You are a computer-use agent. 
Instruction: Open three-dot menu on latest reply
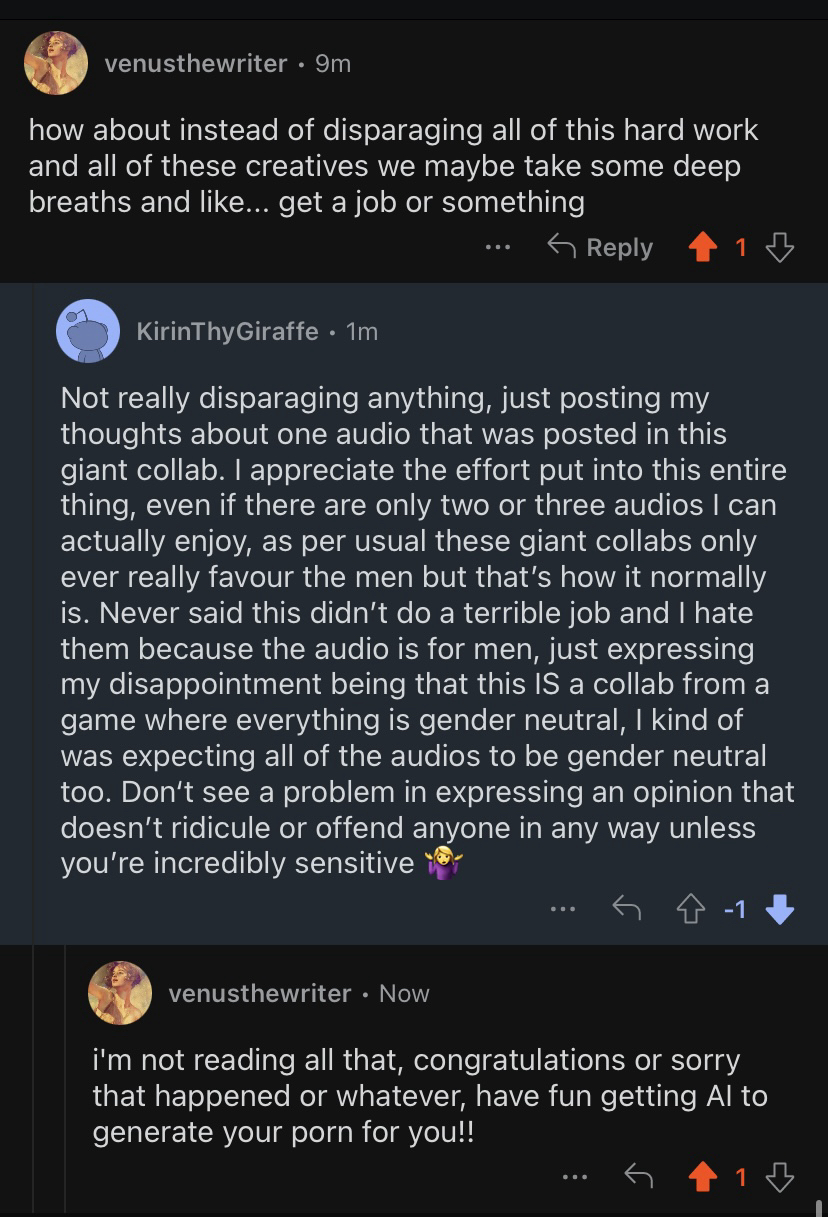(x=572, y=1177)
